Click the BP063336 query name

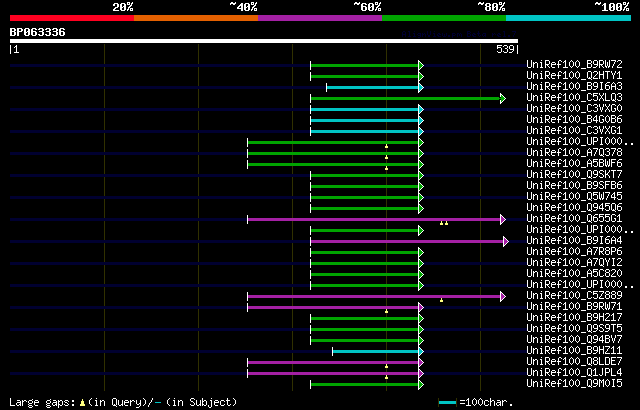click(38, 32)
